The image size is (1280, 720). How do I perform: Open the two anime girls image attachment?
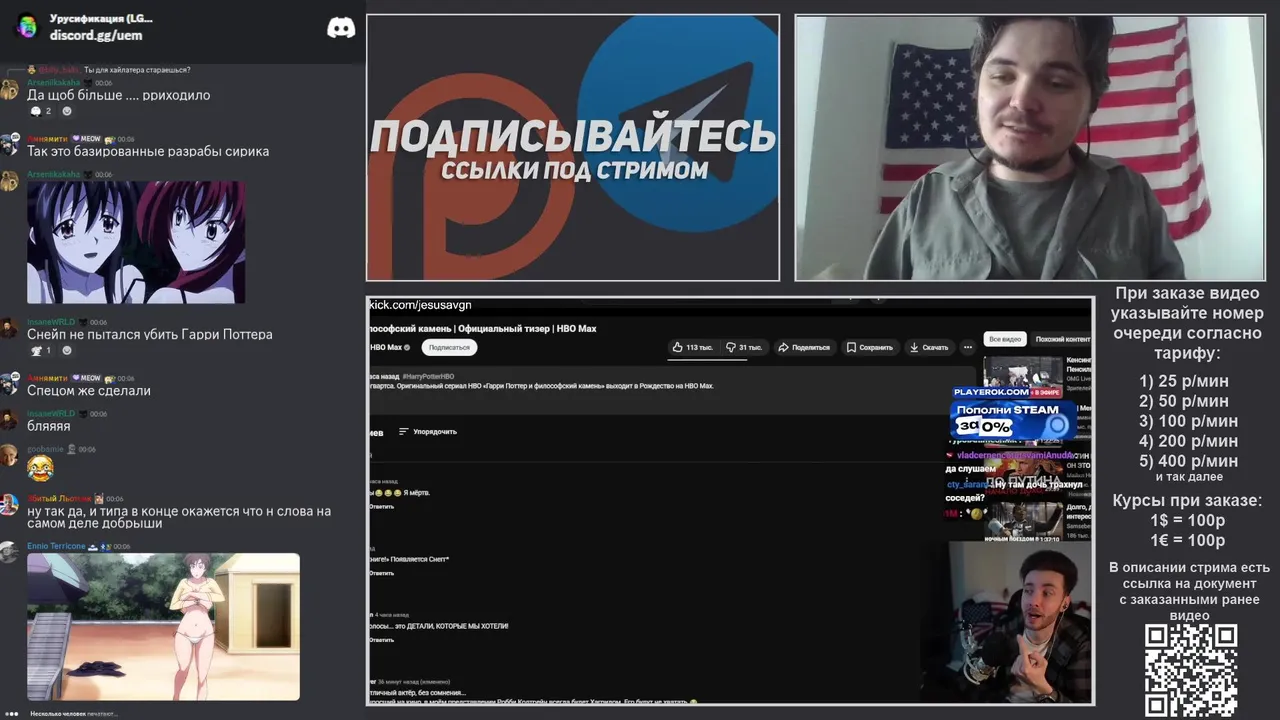tap(136, 242)
